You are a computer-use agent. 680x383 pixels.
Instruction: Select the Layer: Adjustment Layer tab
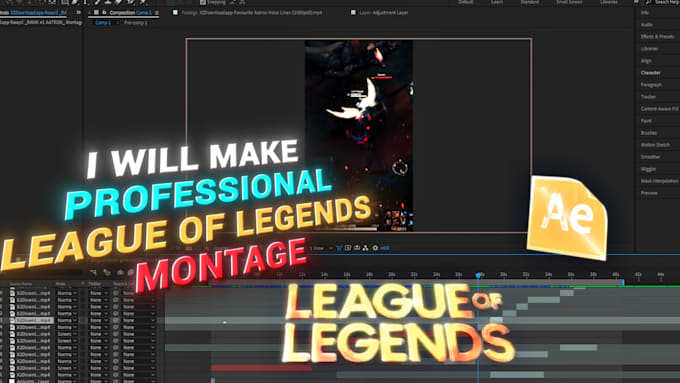[383, 13]
